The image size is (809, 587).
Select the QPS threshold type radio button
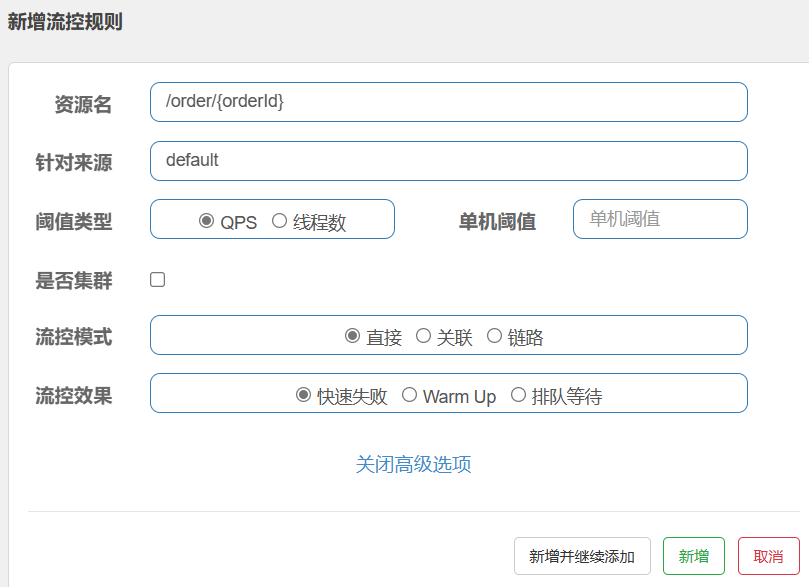pyautogui.click(x=207, y=221)
